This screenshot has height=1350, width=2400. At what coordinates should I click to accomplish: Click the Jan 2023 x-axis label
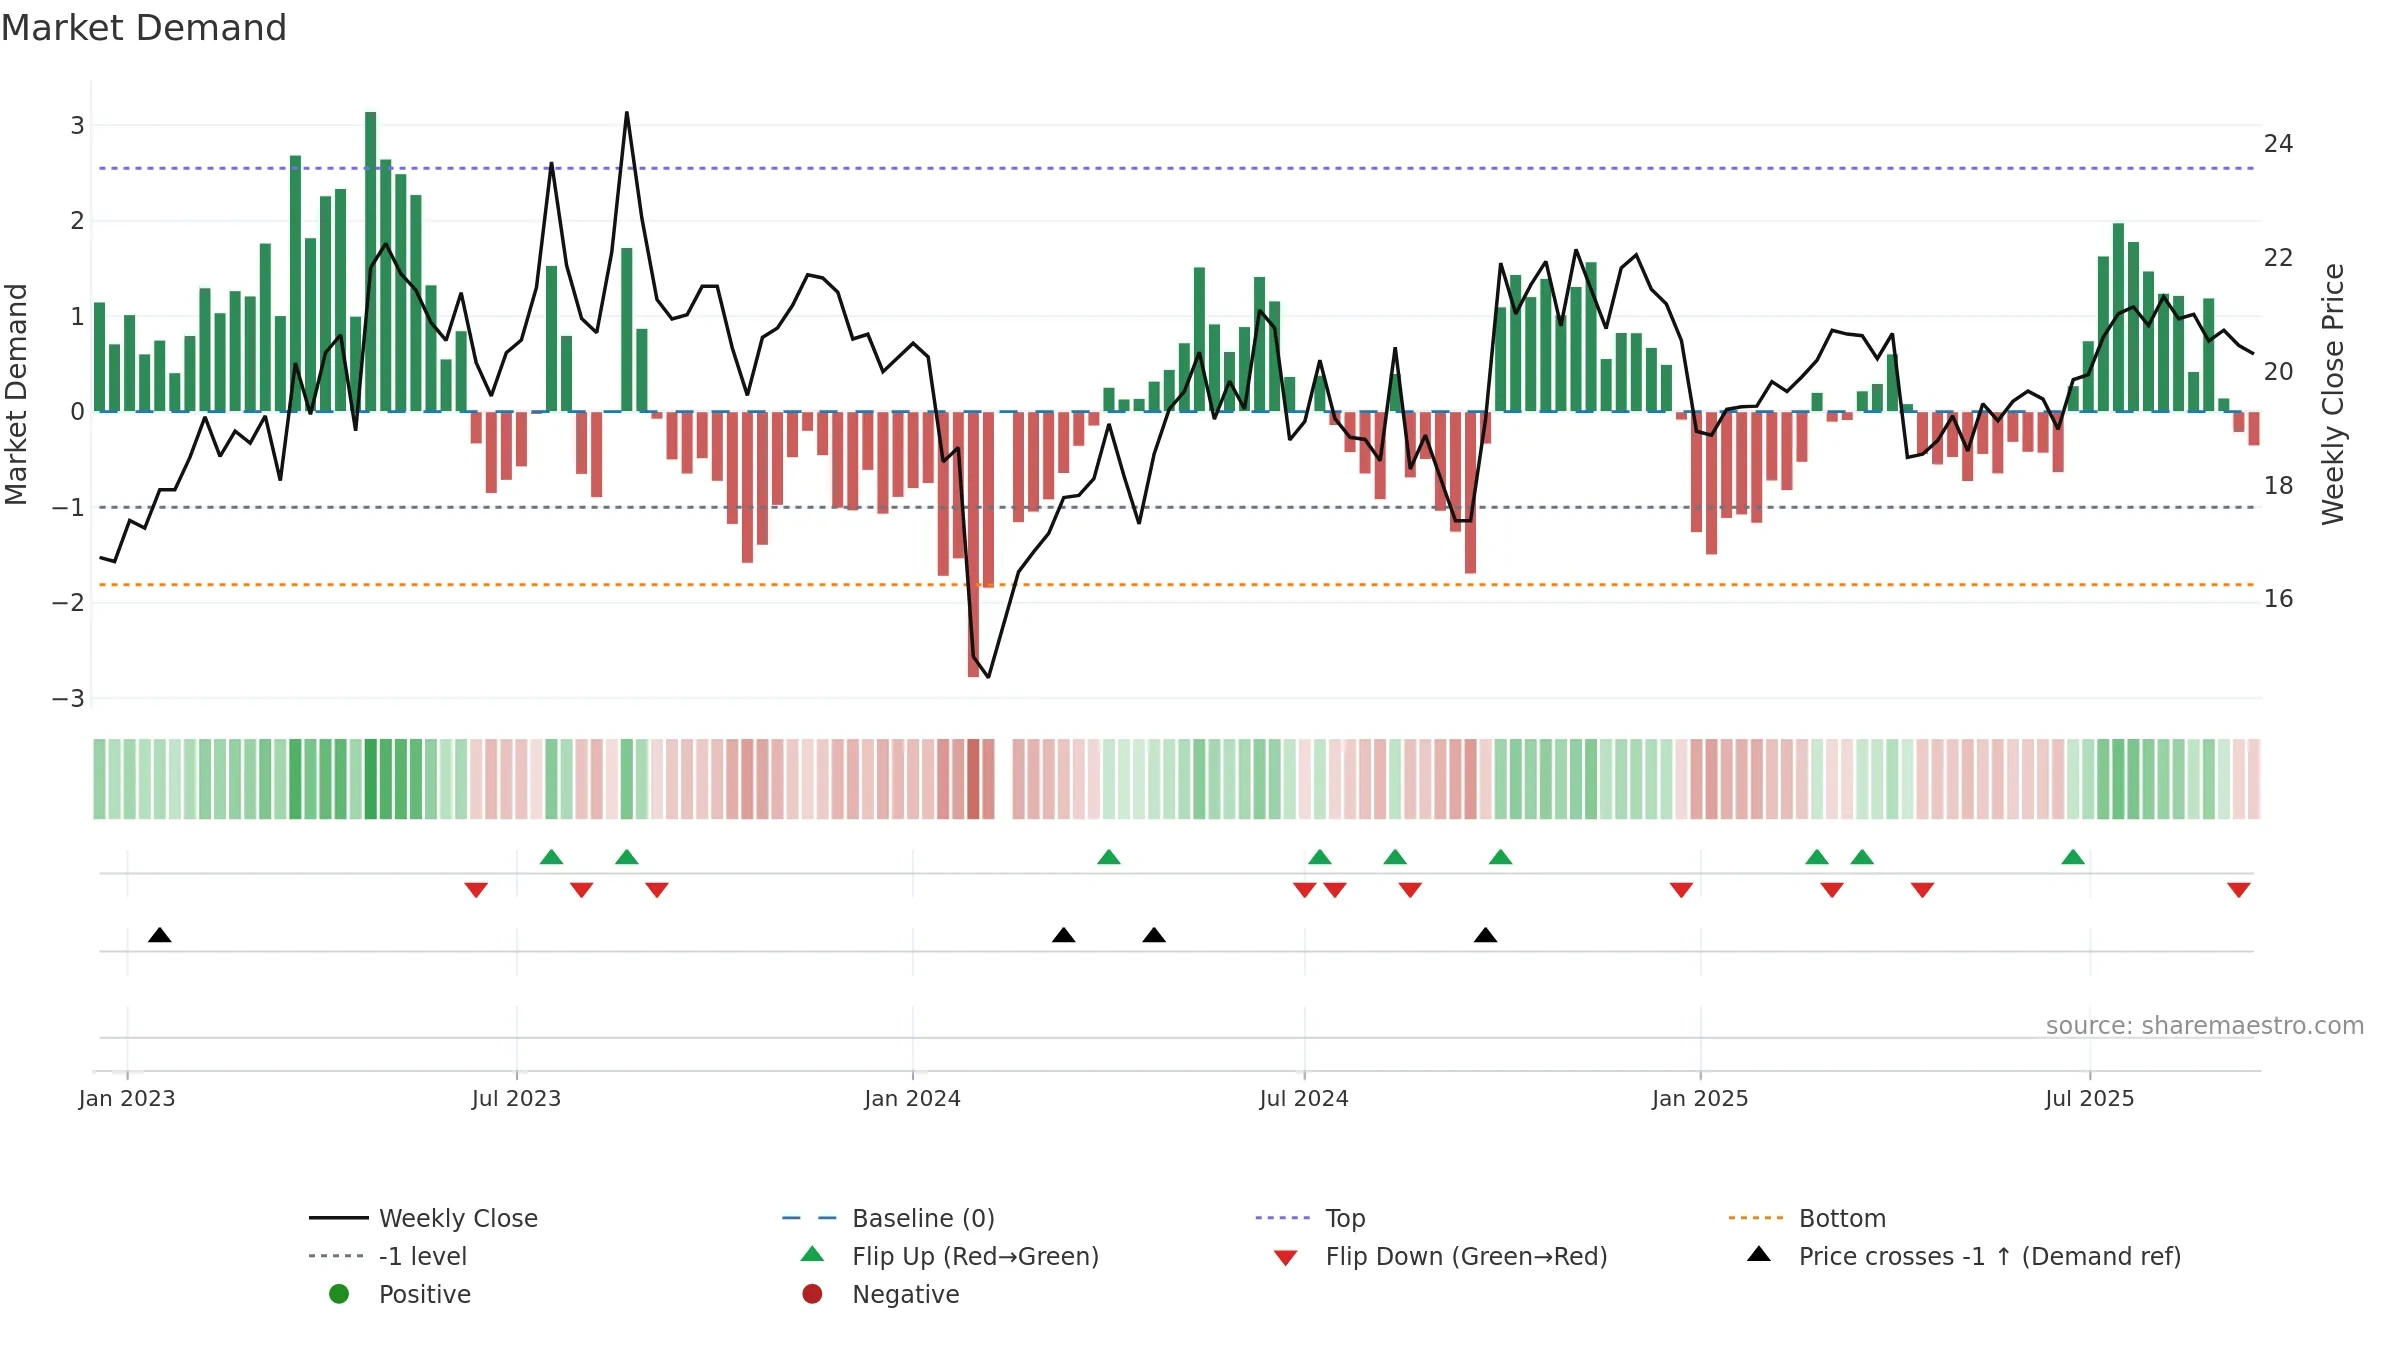click(127, 1099)
